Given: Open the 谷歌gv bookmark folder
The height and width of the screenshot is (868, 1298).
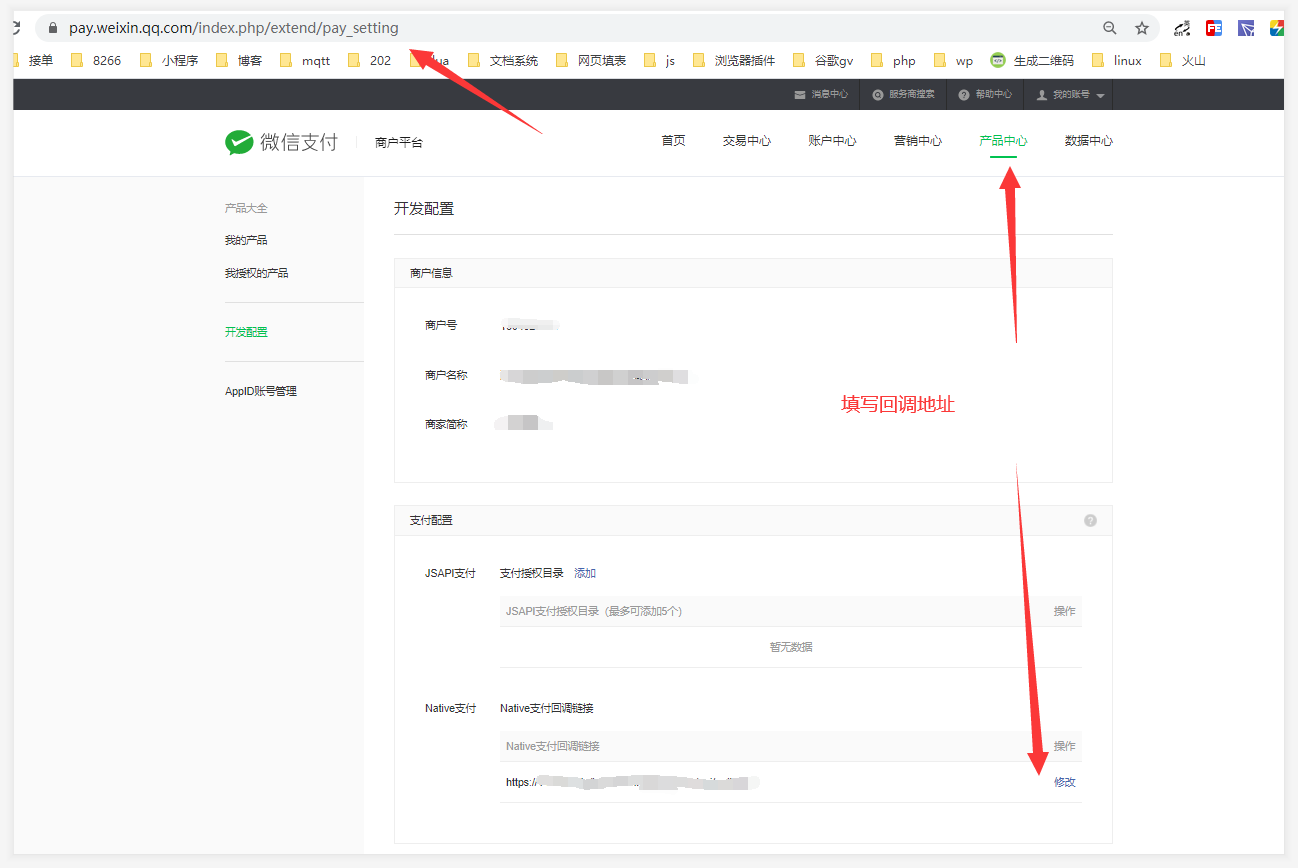Looking at the screenshot, I should click(x=823, y=60).
